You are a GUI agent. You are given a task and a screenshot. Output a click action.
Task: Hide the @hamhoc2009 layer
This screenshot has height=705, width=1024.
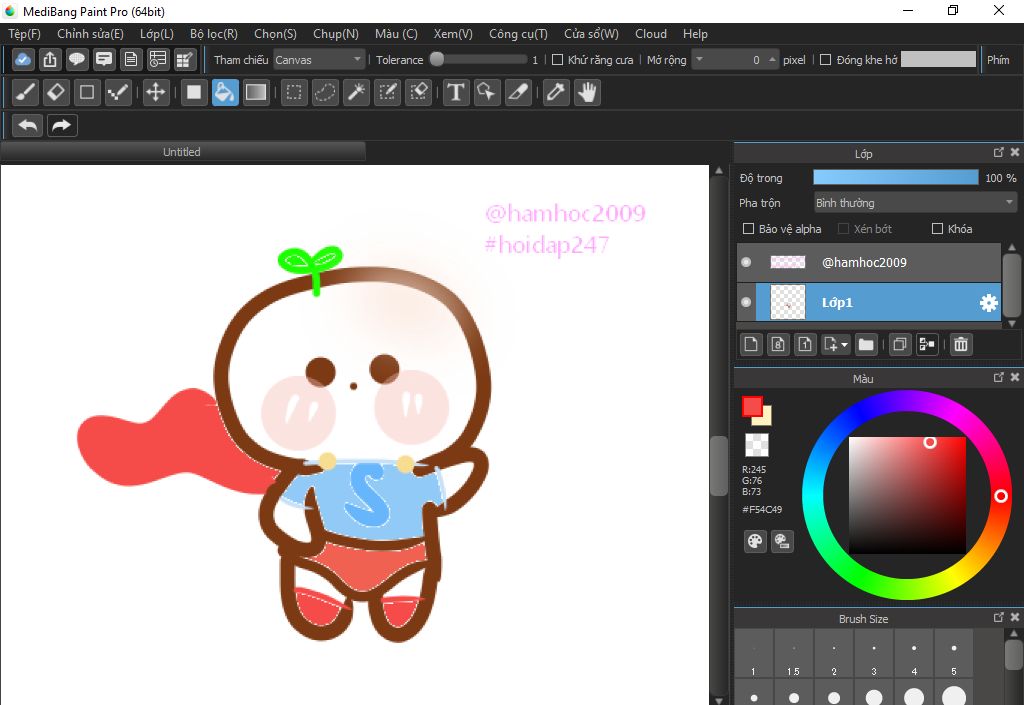tap(746, 263)
